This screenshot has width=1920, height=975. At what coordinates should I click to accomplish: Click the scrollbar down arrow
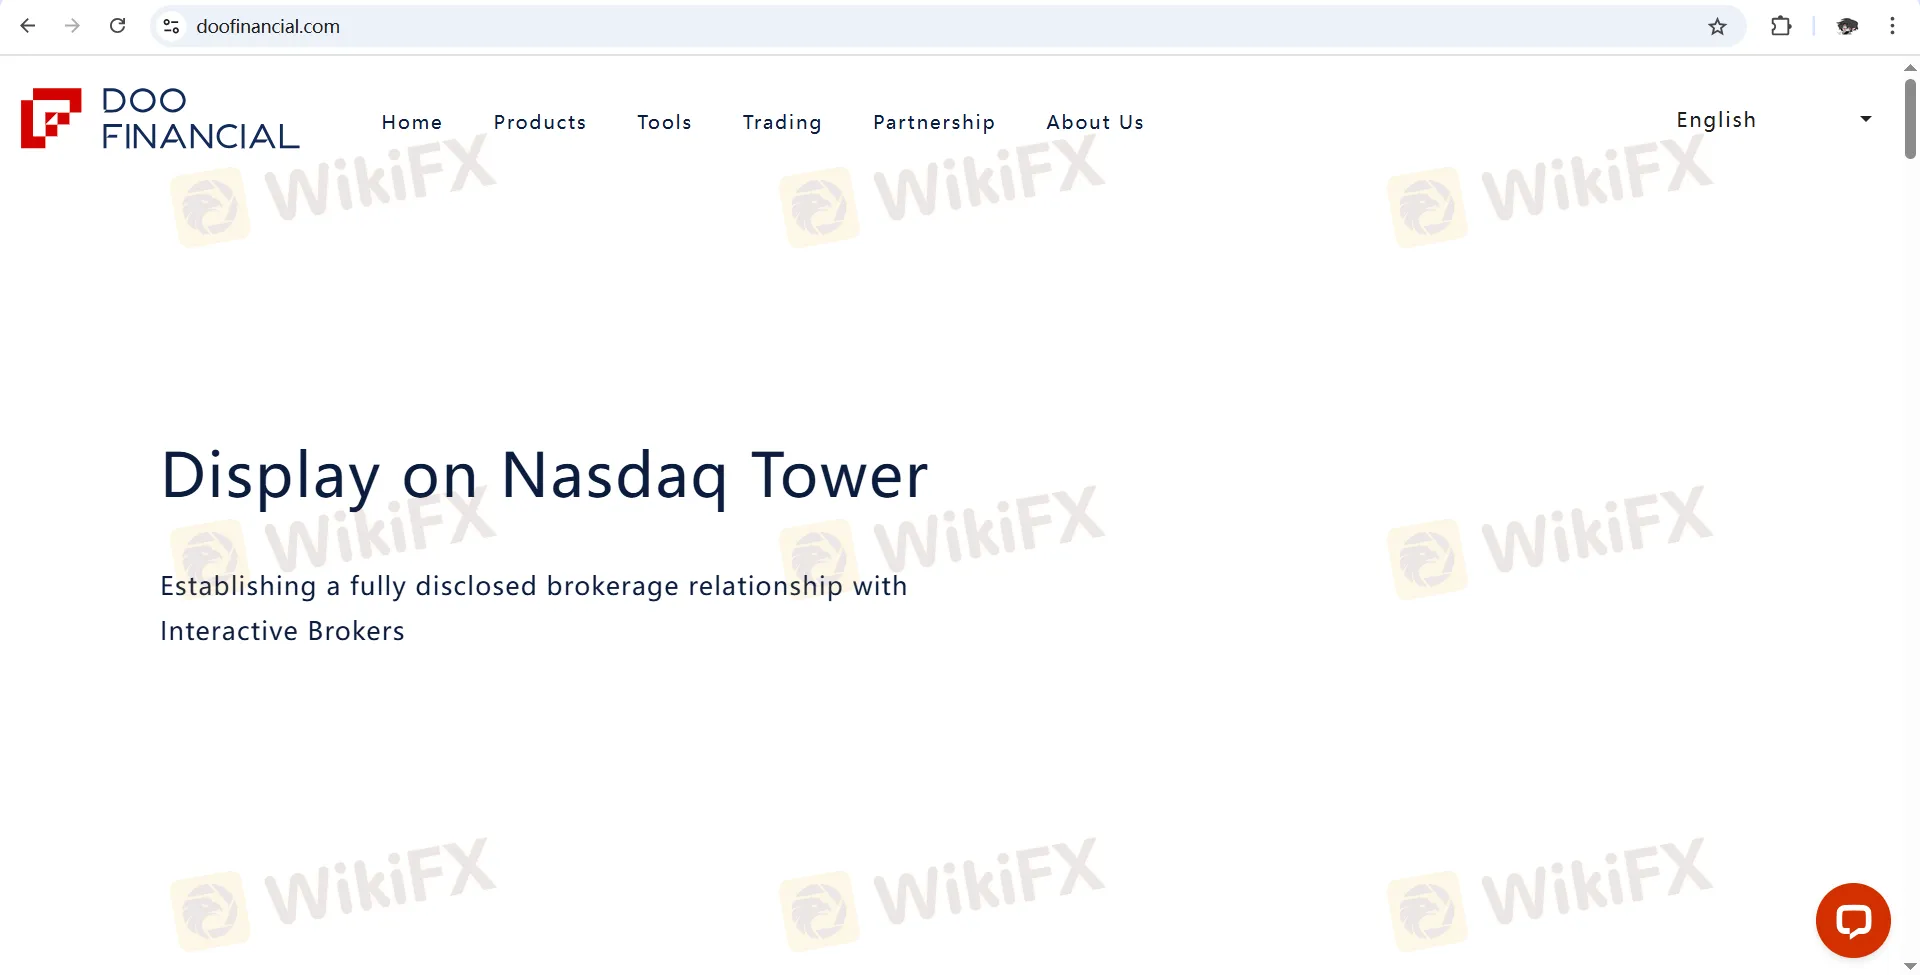pyautogui.click(x=1909, y=966)
